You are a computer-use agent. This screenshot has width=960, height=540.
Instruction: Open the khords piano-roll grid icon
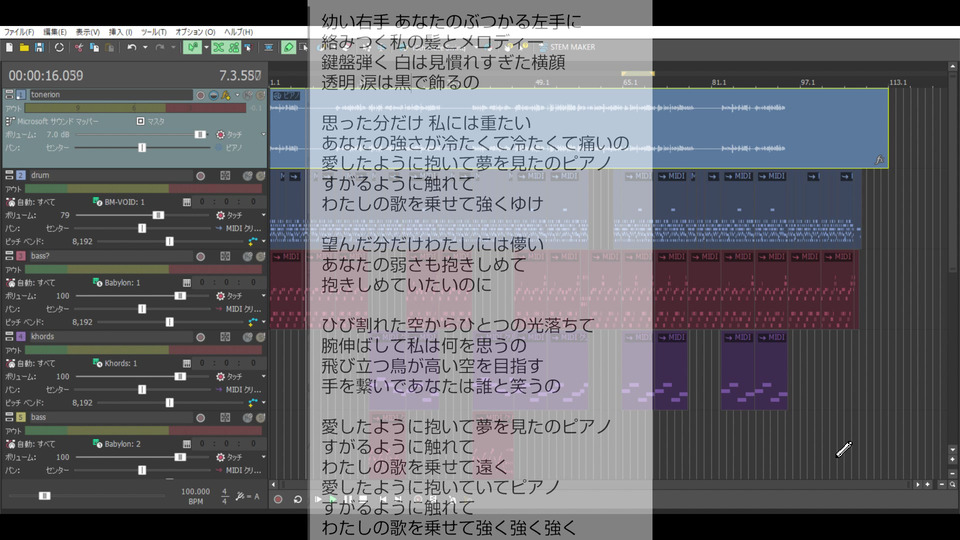225,337
